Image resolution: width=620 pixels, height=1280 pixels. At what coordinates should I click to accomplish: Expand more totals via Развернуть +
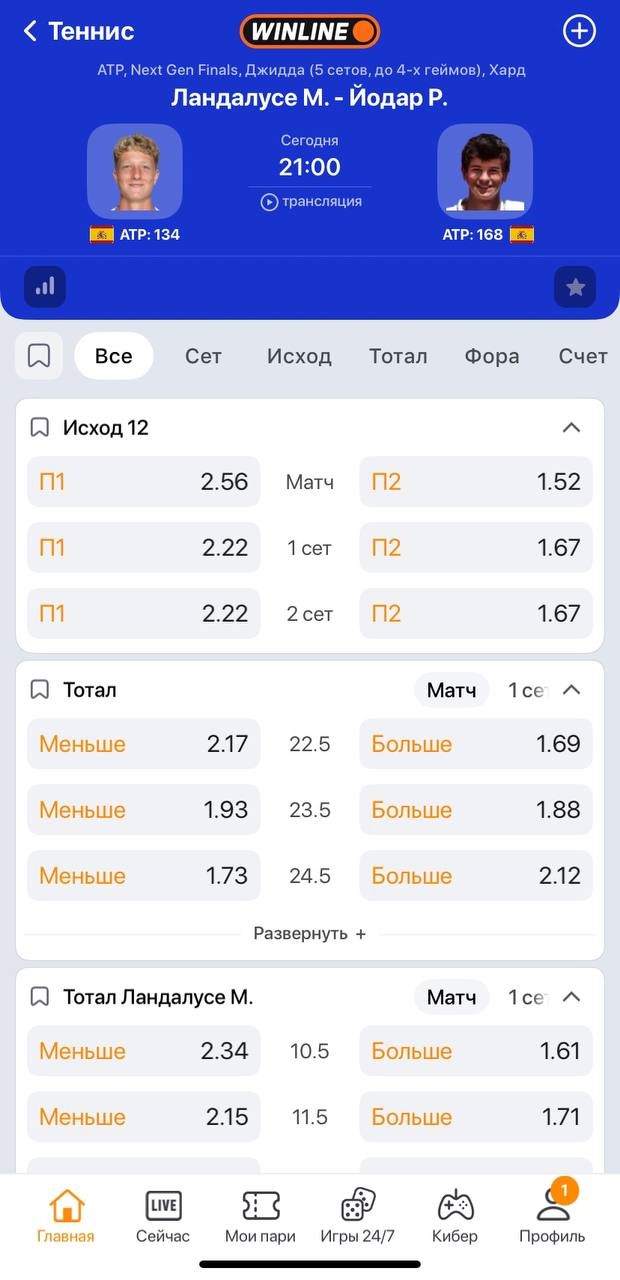(x=309, y=933)
